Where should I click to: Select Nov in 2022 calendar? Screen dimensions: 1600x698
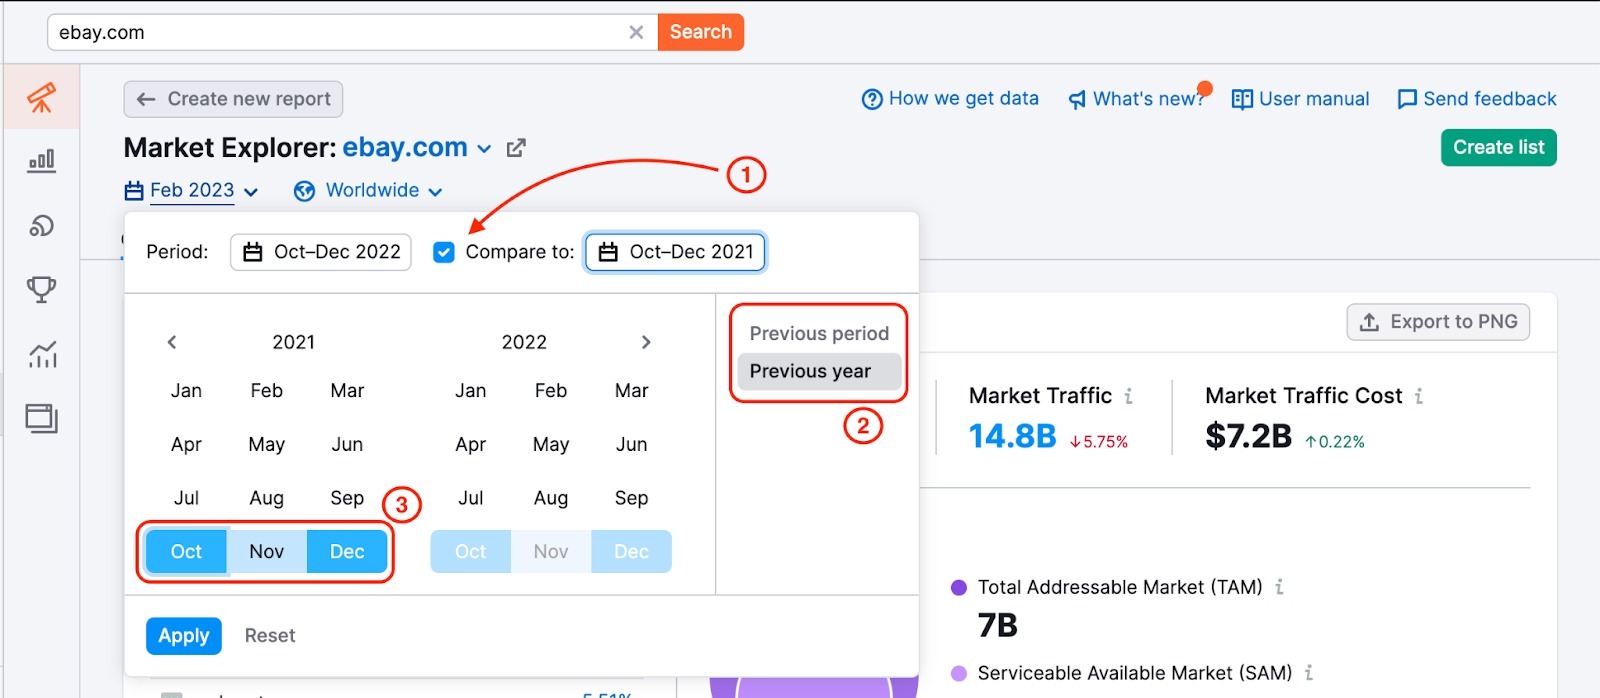click(551, 552)
